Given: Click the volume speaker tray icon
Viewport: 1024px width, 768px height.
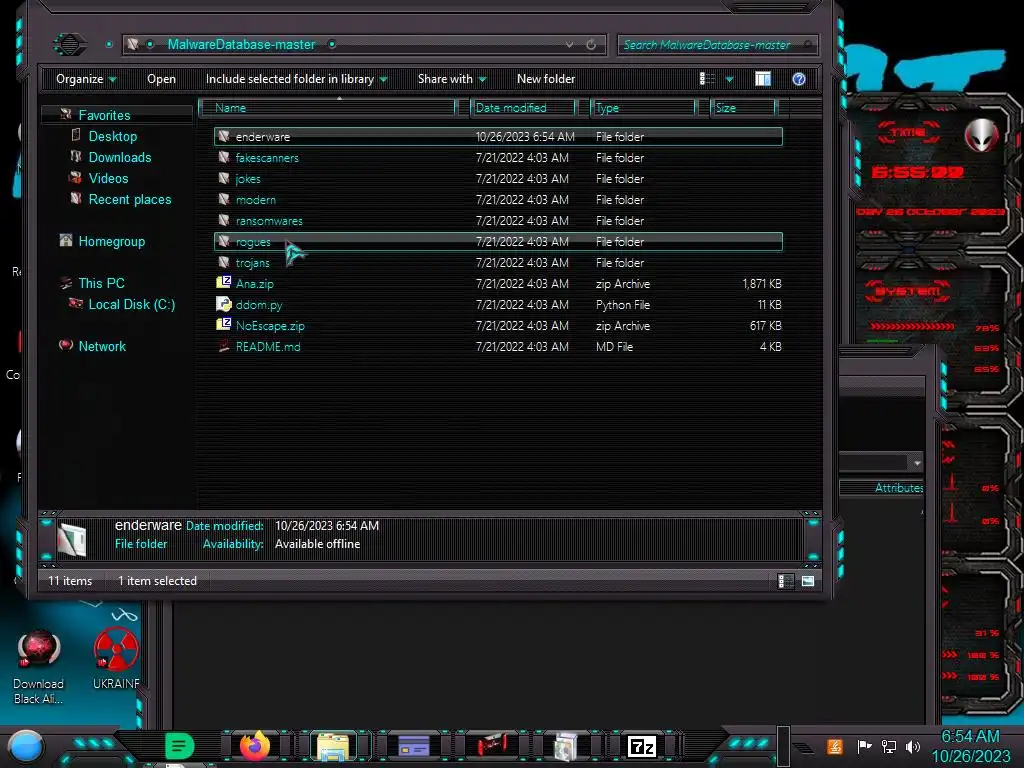Looking at the screenshot, I should click(x=913, y=746).
